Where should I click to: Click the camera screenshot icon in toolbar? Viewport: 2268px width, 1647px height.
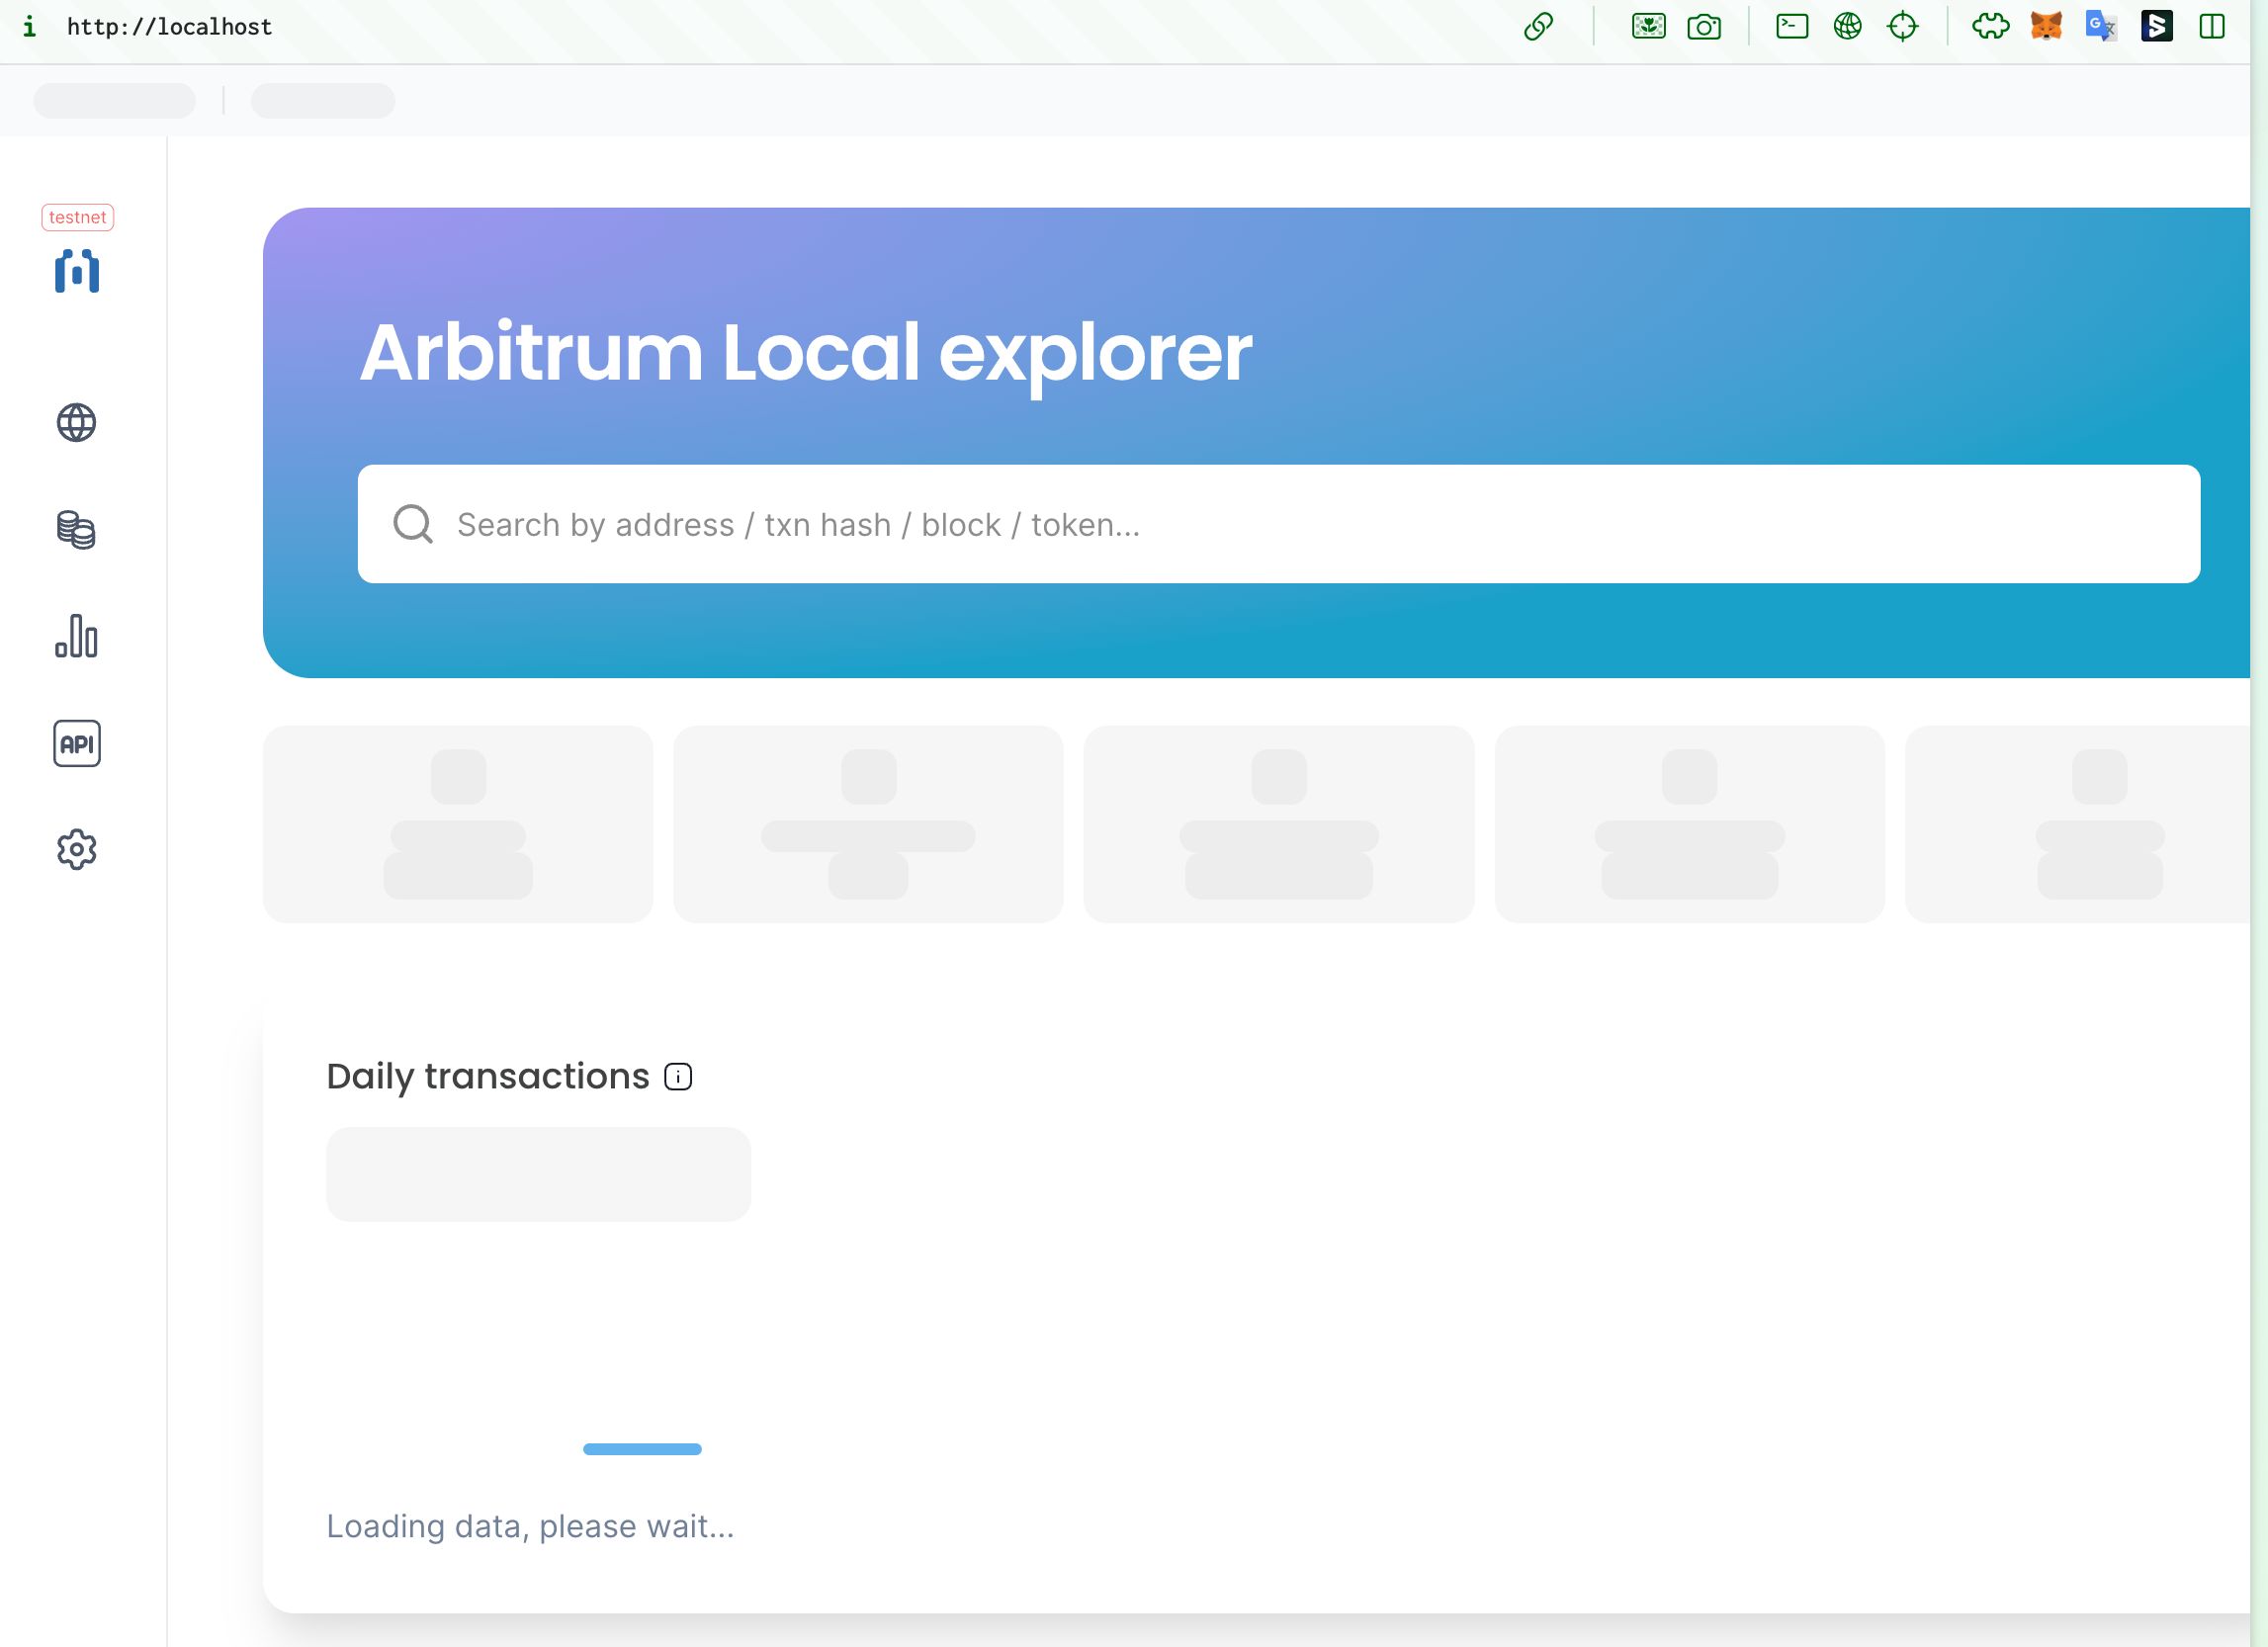1704,26
